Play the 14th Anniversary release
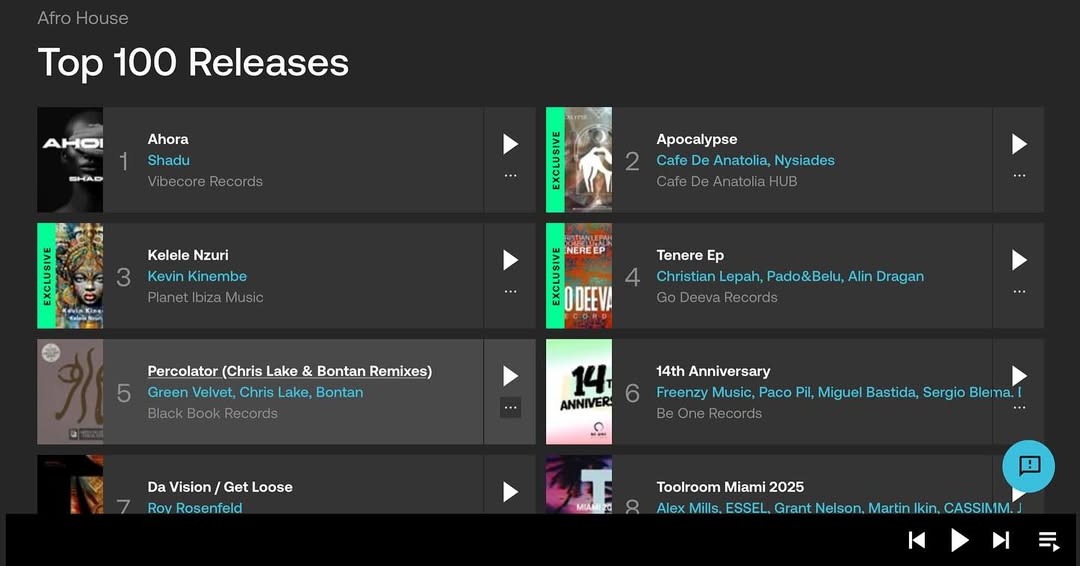The height and width of the screenshot is (566, 1080). (1019, 376)
